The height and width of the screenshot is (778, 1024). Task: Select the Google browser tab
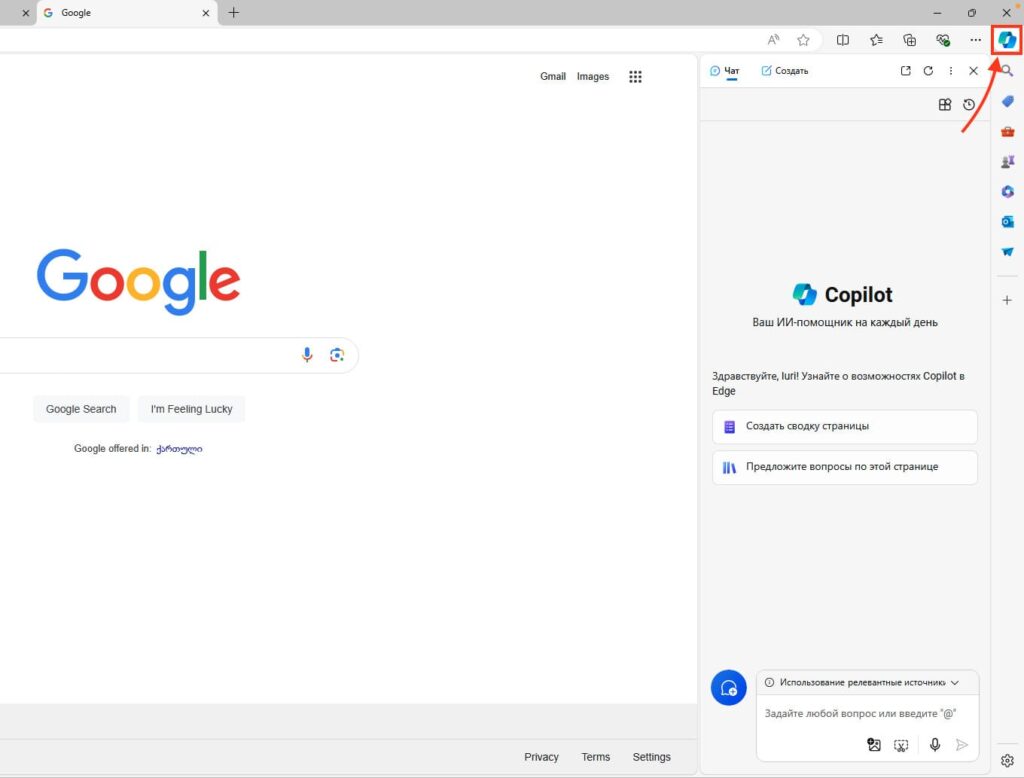(127, 12)
